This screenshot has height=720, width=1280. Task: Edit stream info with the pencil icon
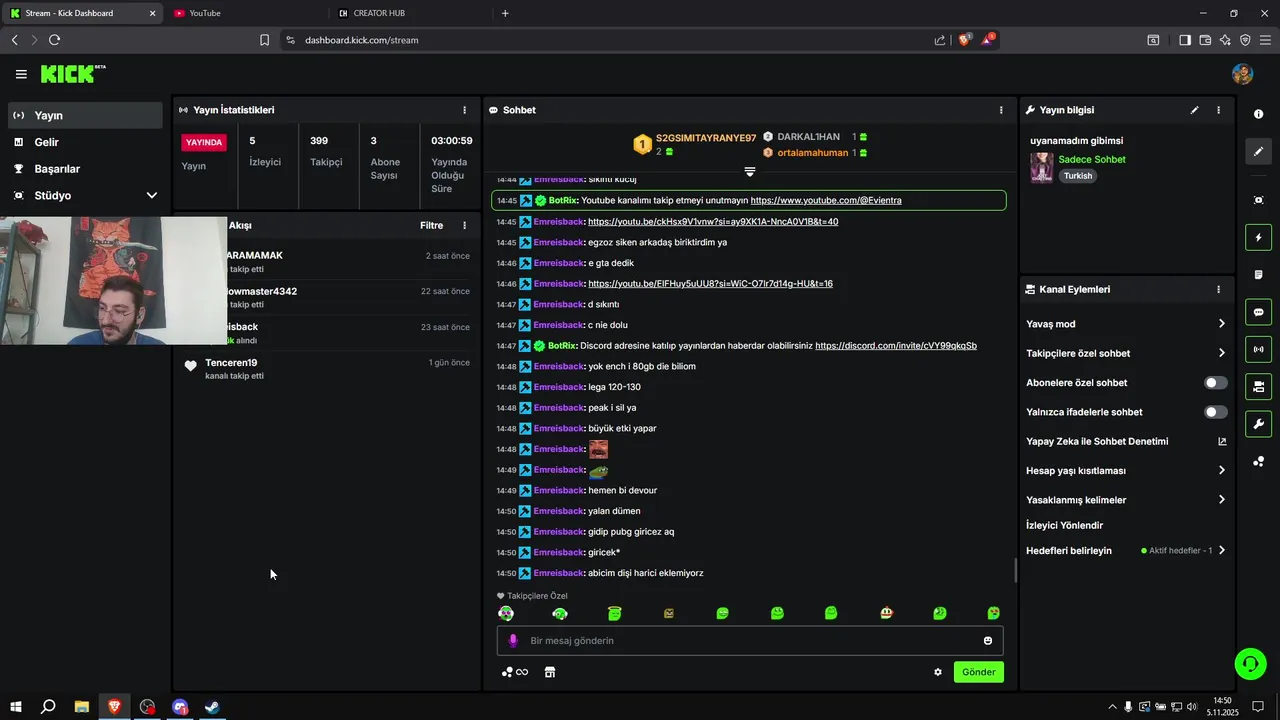[1194, 110]
